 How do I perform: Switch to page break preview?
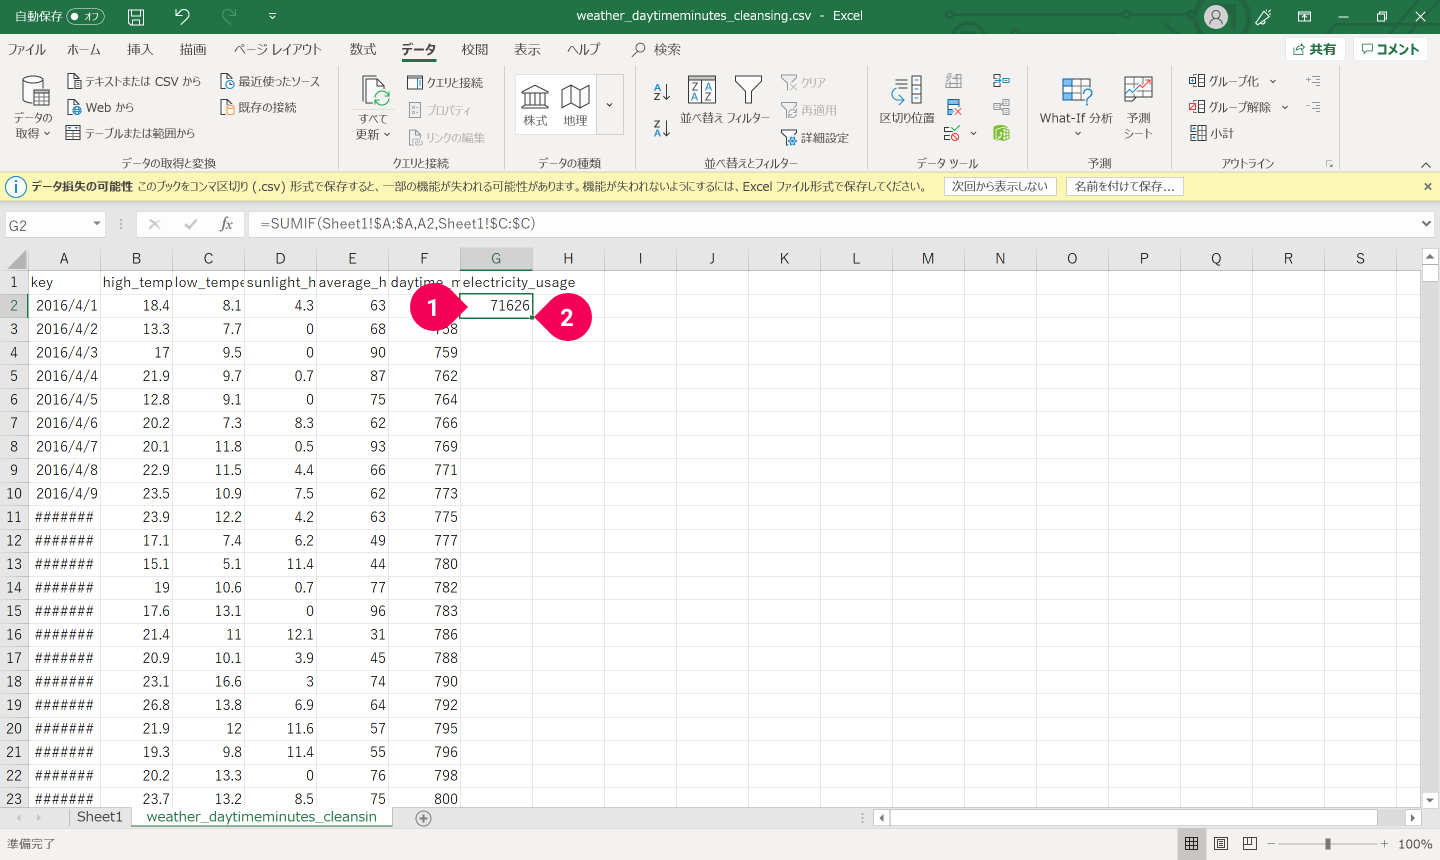[1250, 844]
